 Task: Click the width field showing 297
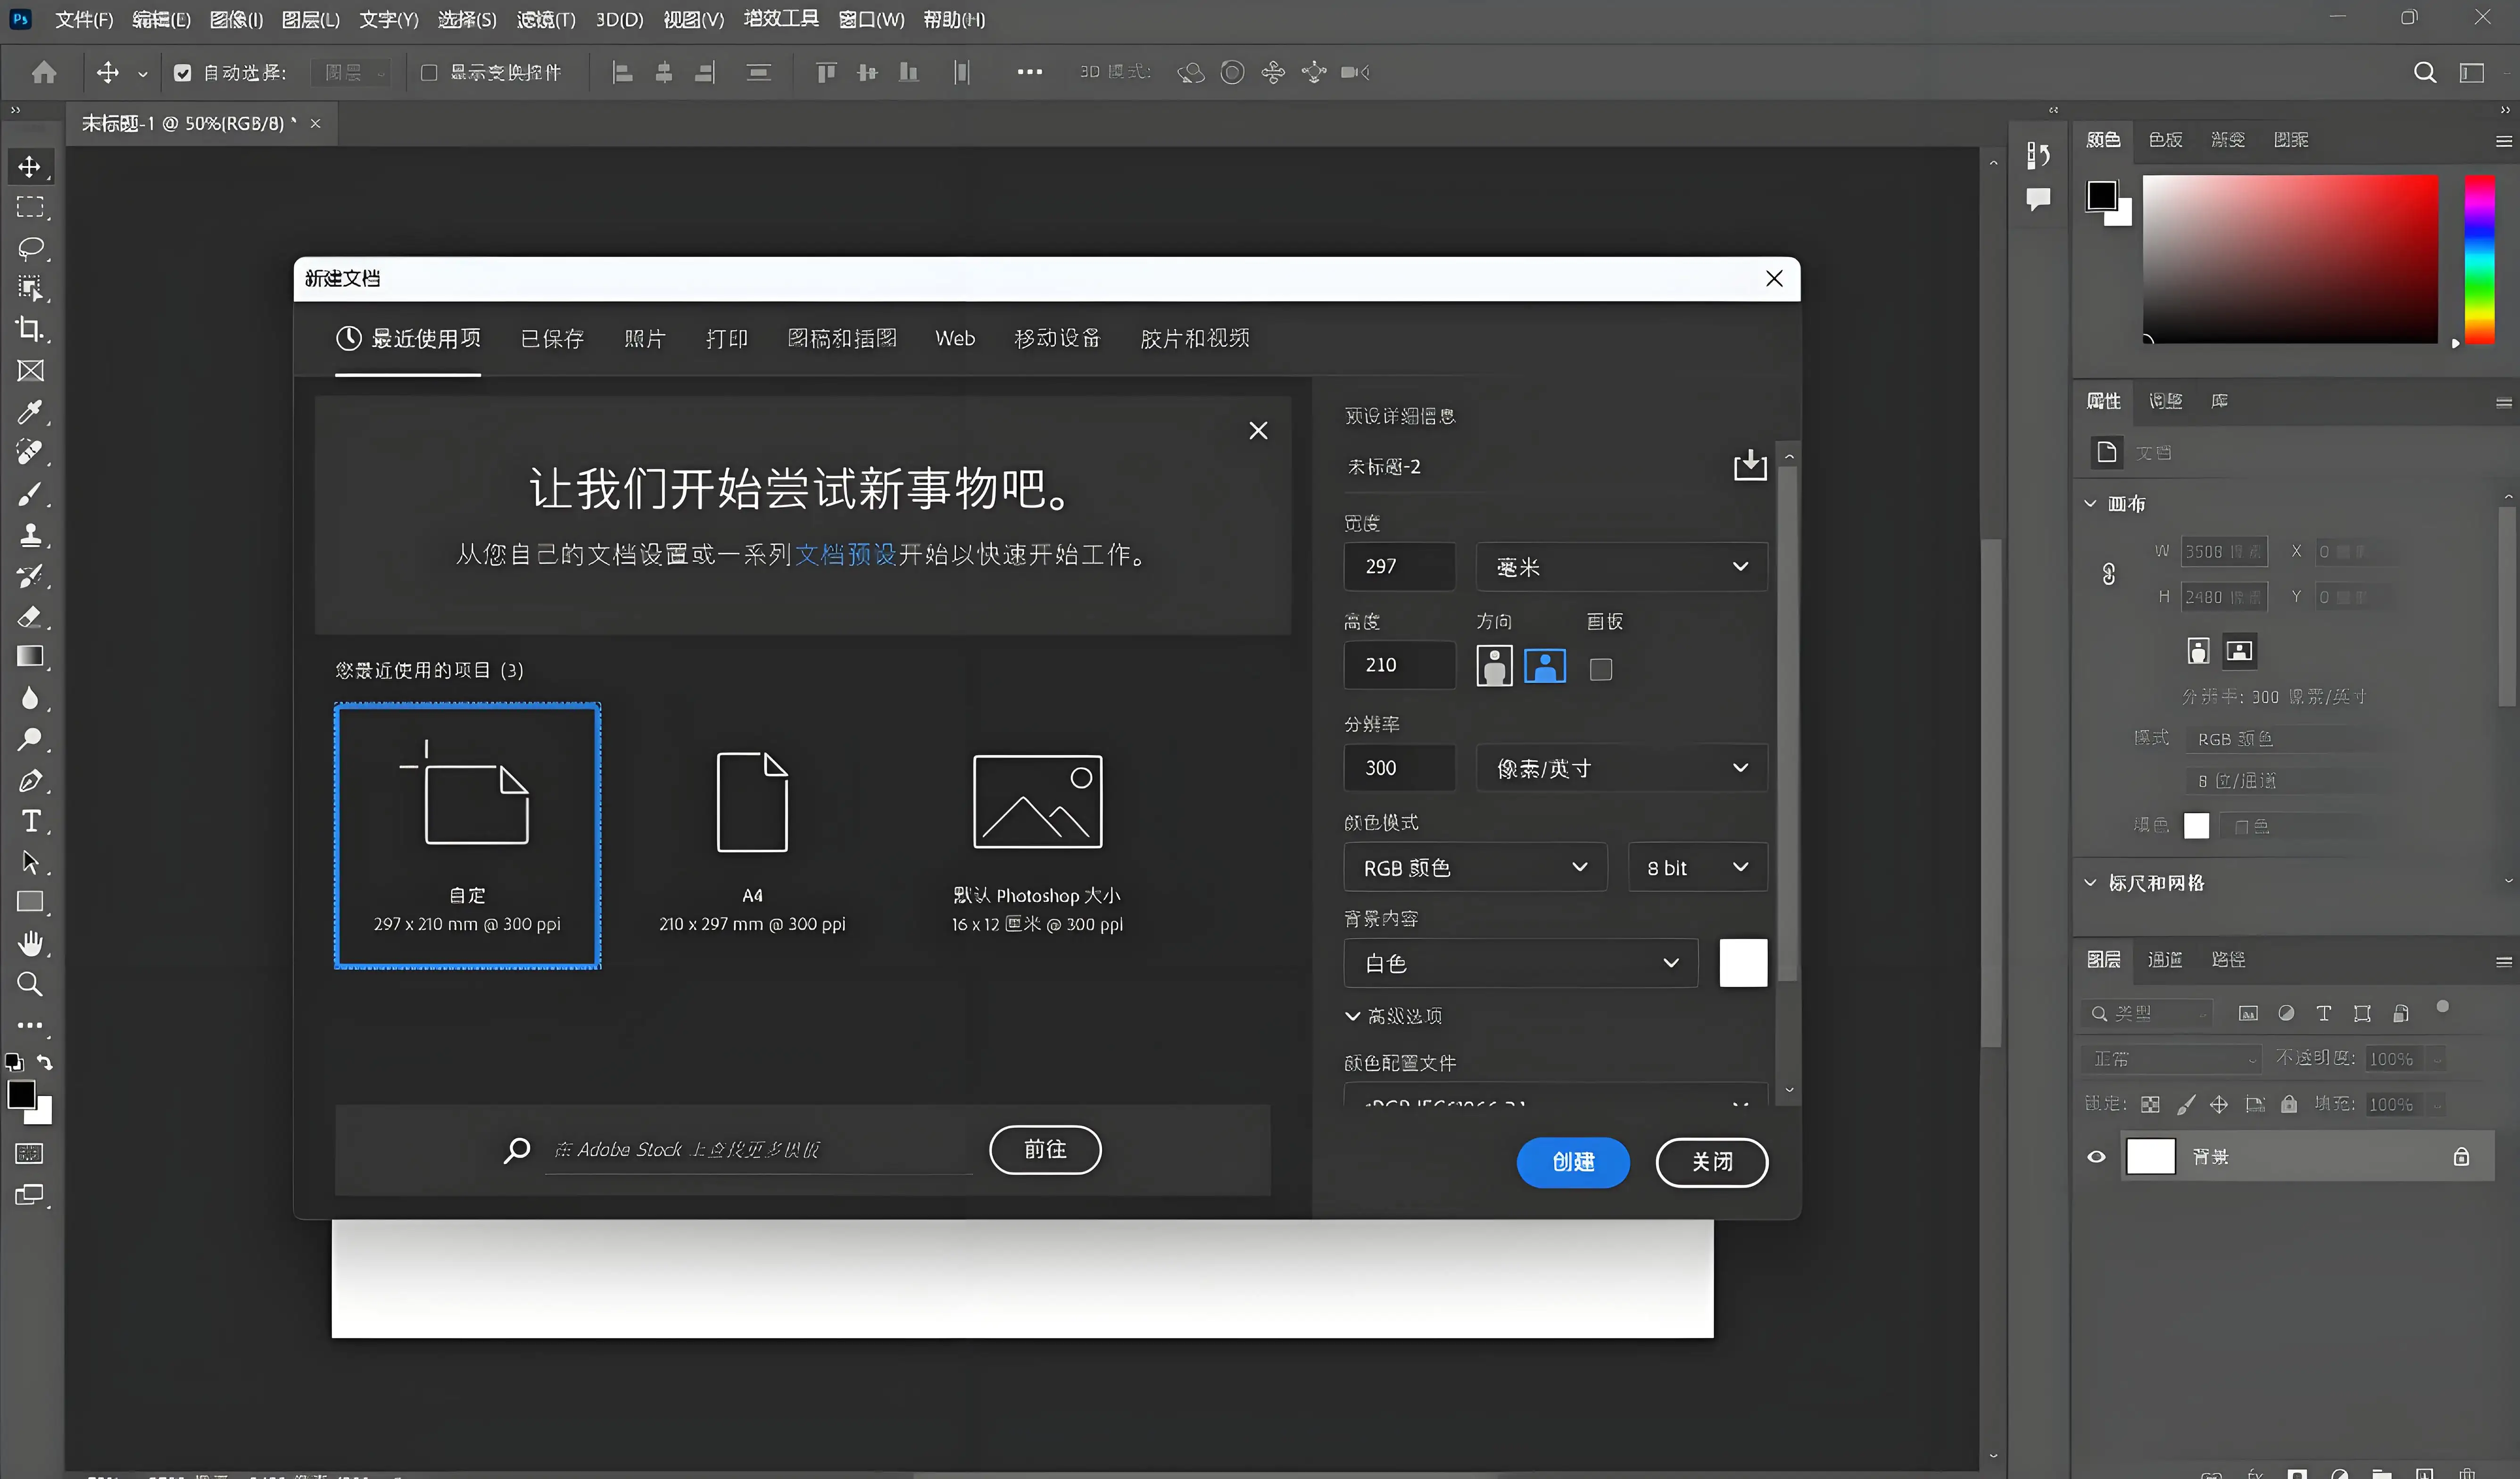tap(1399, 567)
